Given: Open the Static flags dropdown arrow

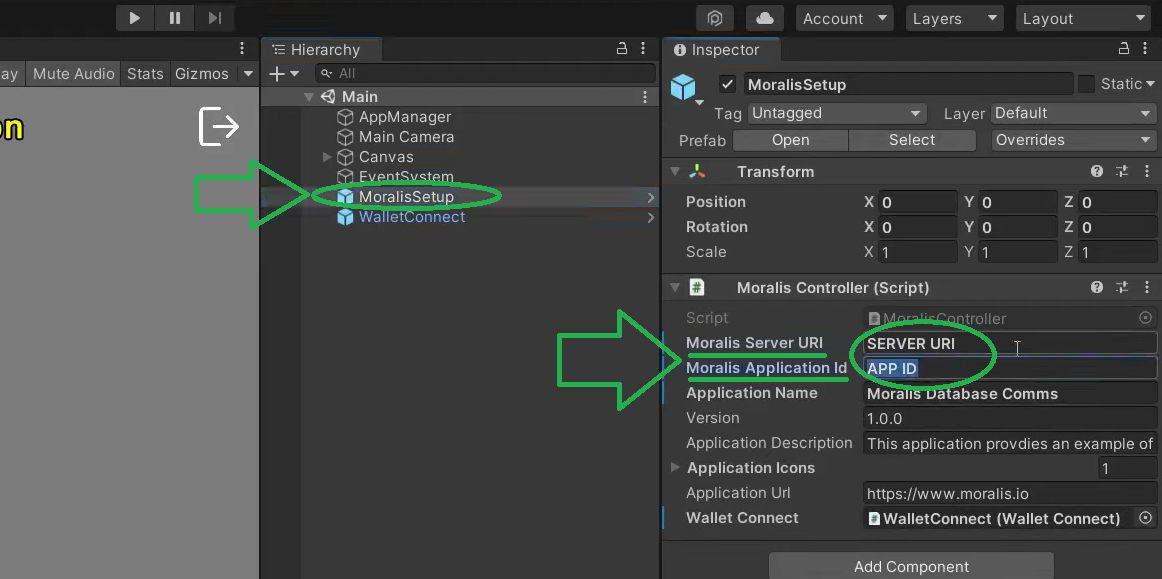Looking at the screenshot, I should click(1150, 85).
